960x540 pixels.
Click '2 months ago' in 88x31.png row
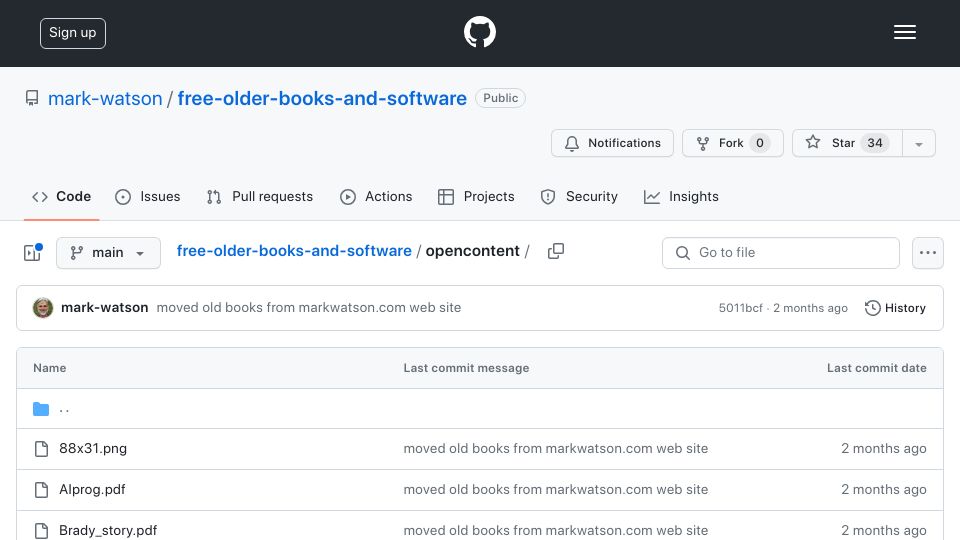(x=883, y=449)
